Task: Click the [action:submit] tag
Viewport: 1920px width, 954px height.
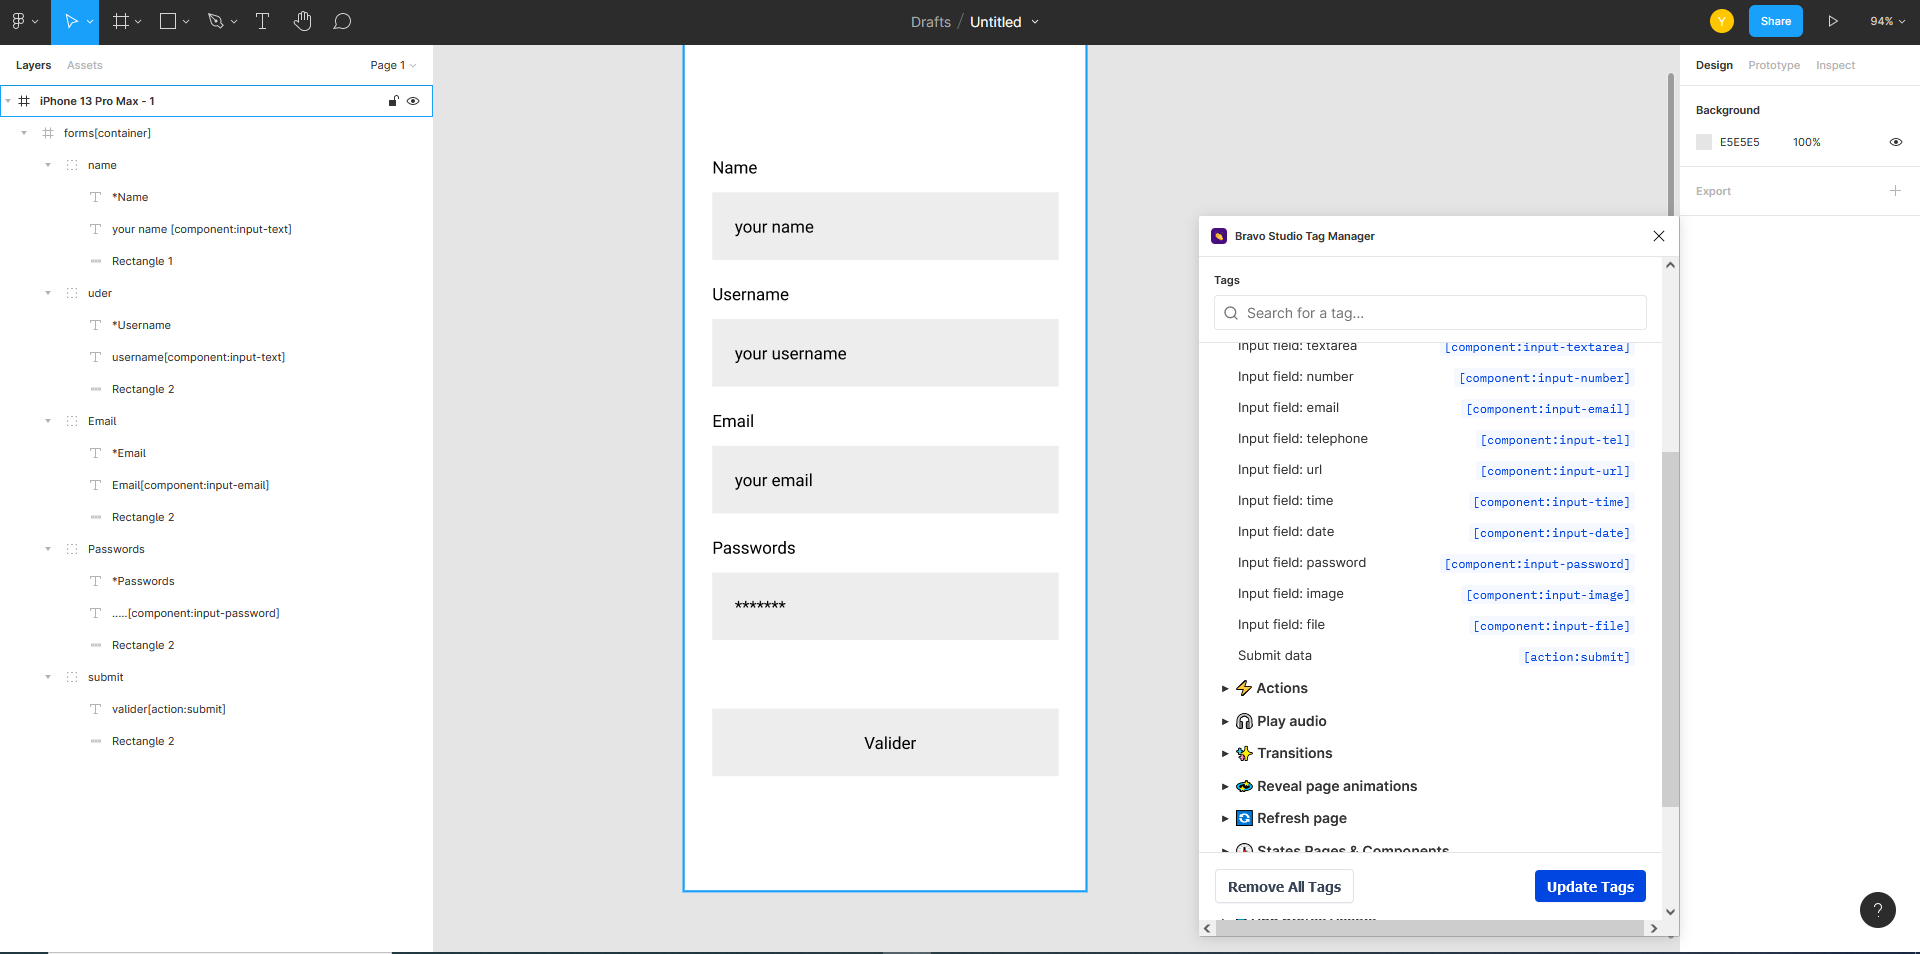Action: [x=1576, y=657]
